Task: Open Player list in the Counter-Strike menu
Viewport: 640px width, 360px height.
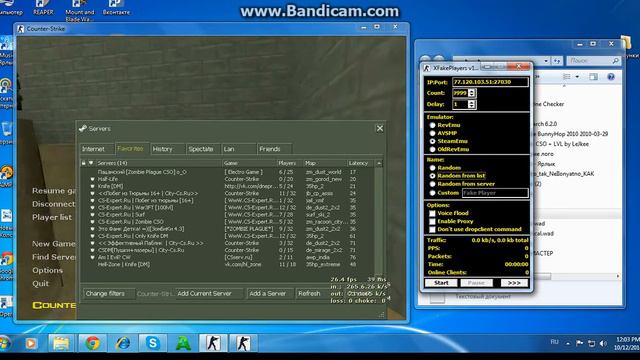Action: 52,217
